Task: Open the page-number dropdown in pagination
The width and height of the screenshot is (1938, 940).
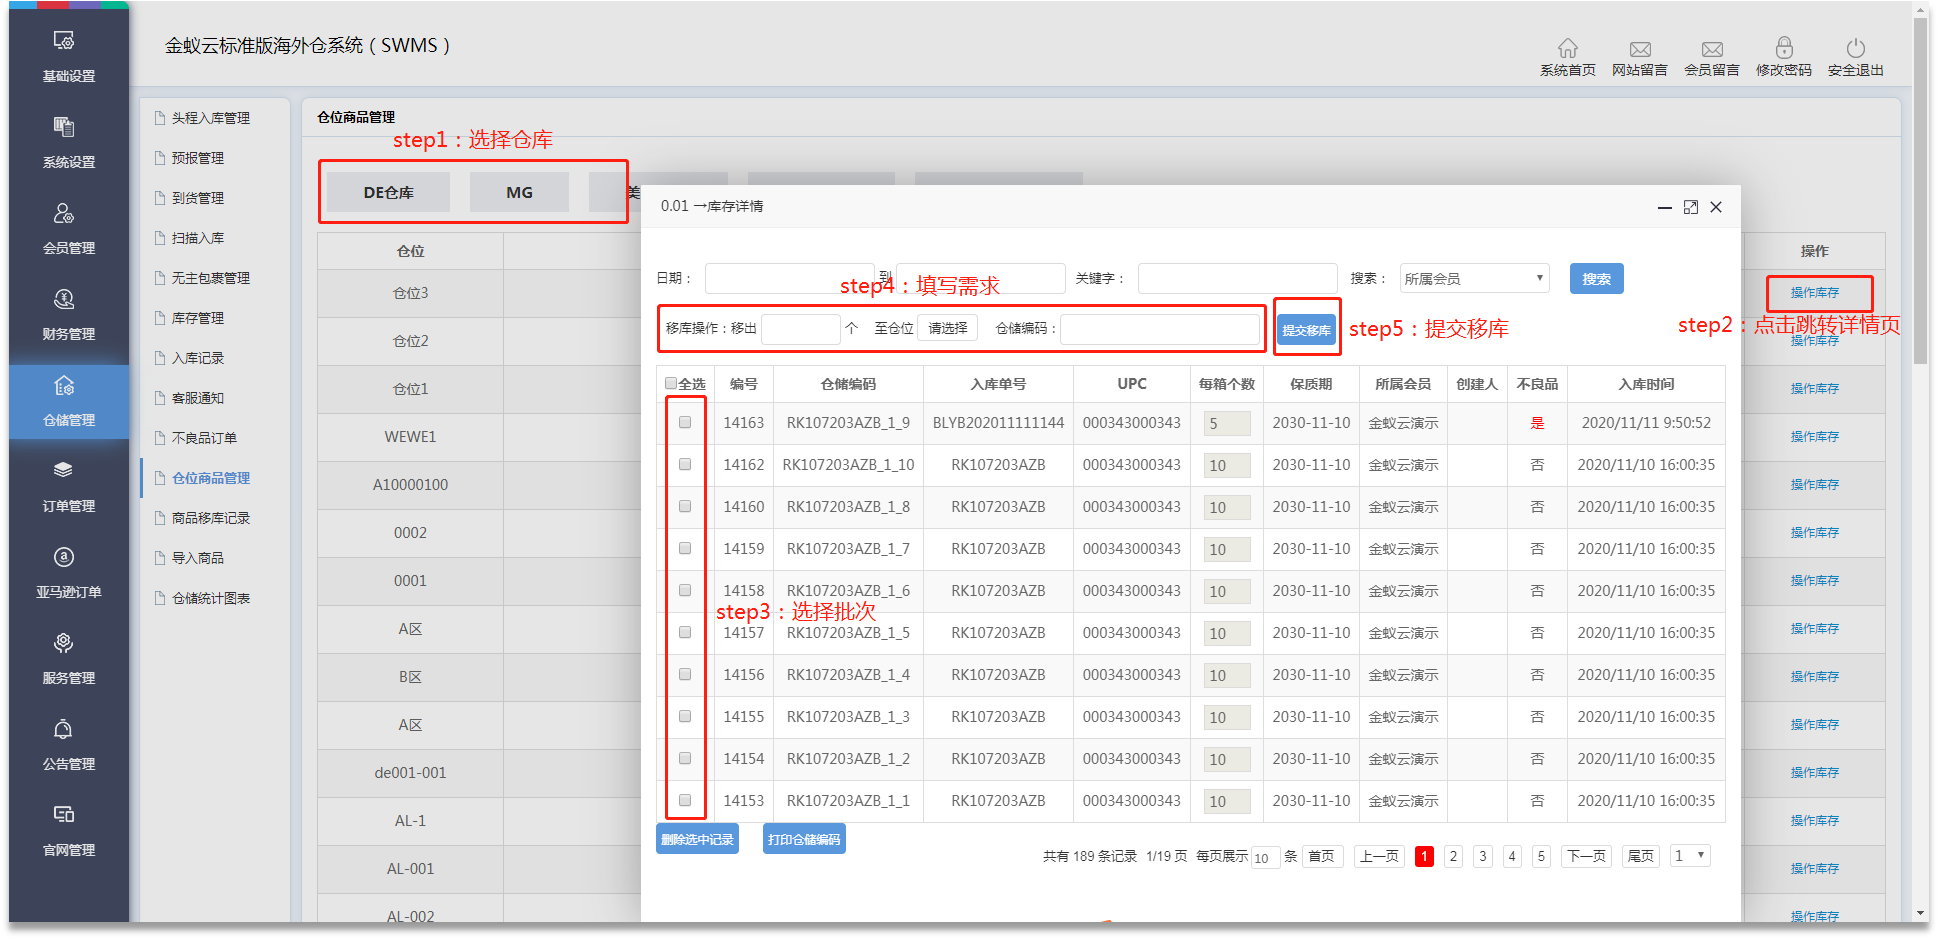Action: [1689, 856]
